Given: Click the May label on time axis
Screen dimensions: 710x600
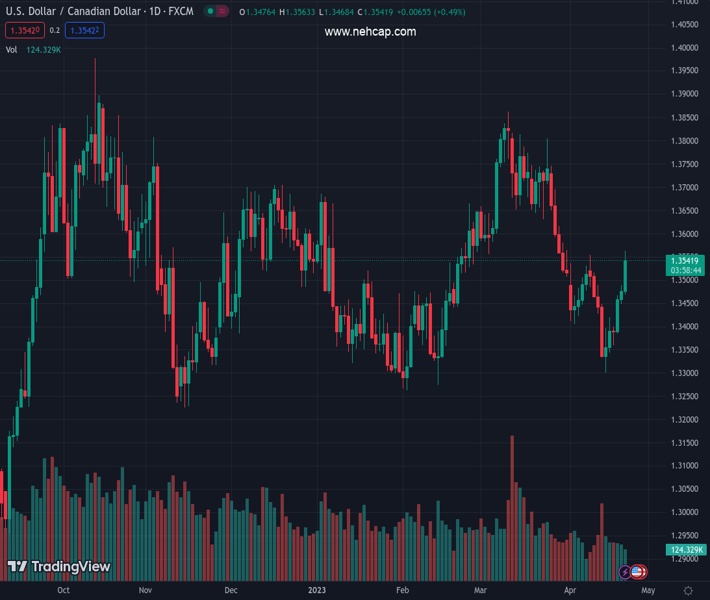Looking at the screenshot, I should point(647,591).
